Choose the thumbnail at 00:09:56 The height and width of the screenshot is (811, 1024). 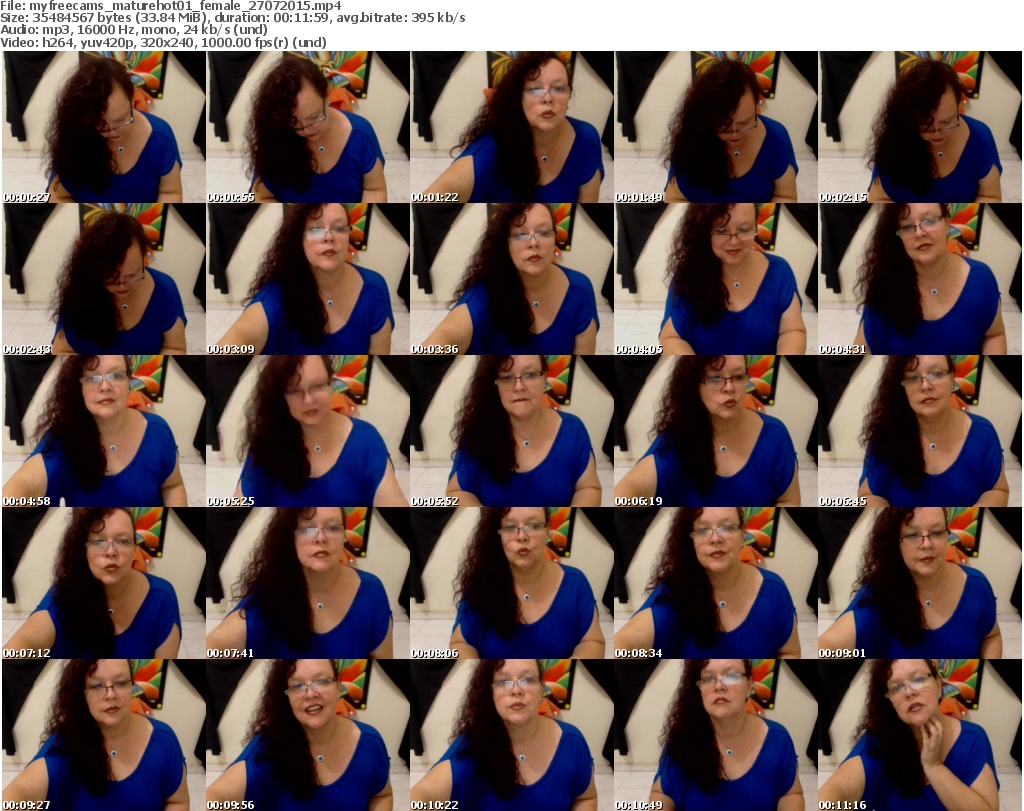(308, 735)
